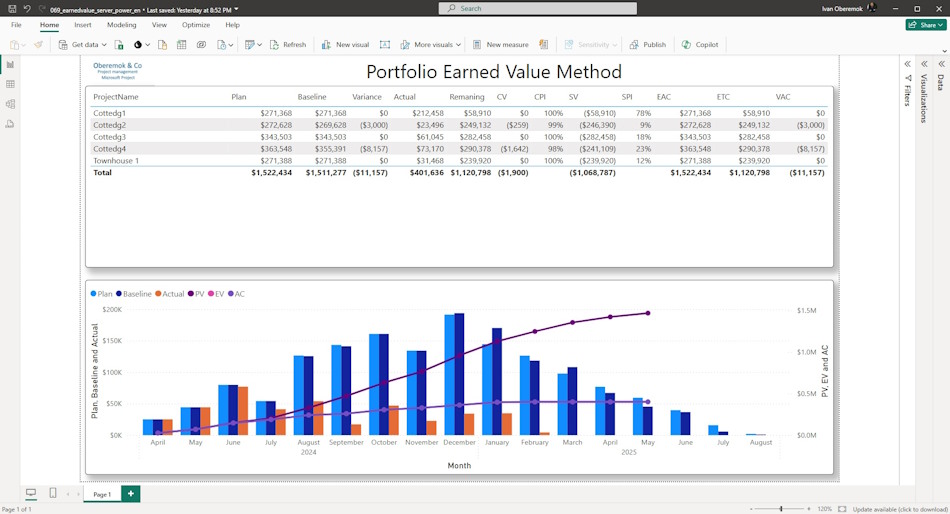Switch to the View ribbon tab

(x=159, y=25)
